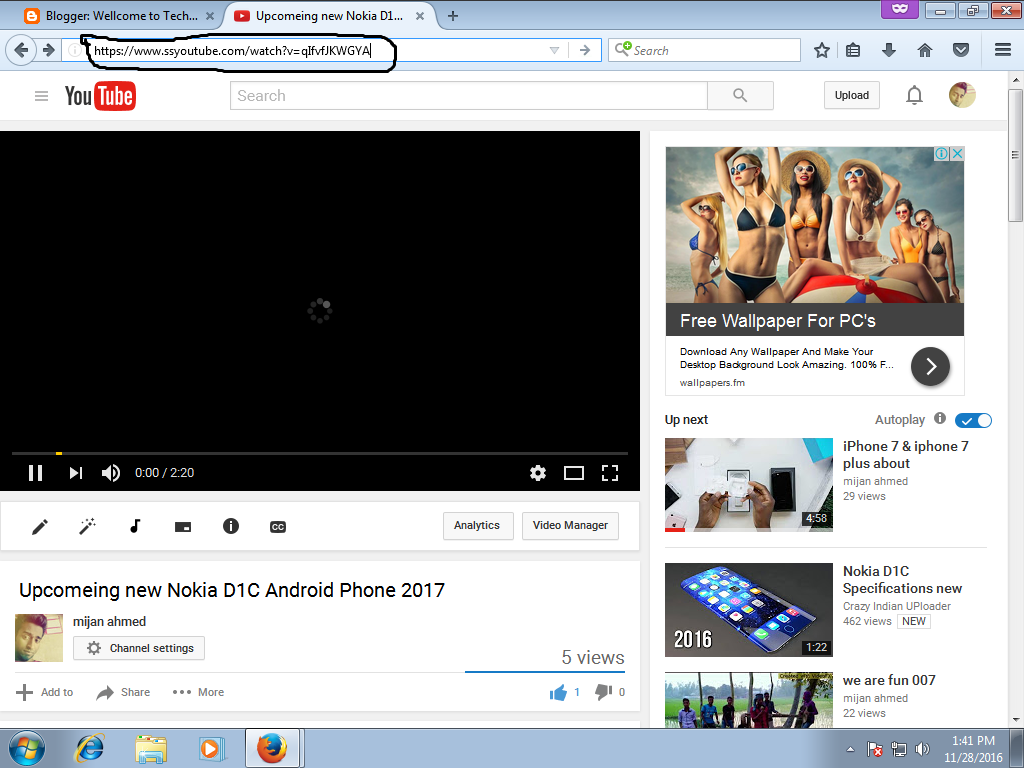Show bookmarks list icon

853,50
